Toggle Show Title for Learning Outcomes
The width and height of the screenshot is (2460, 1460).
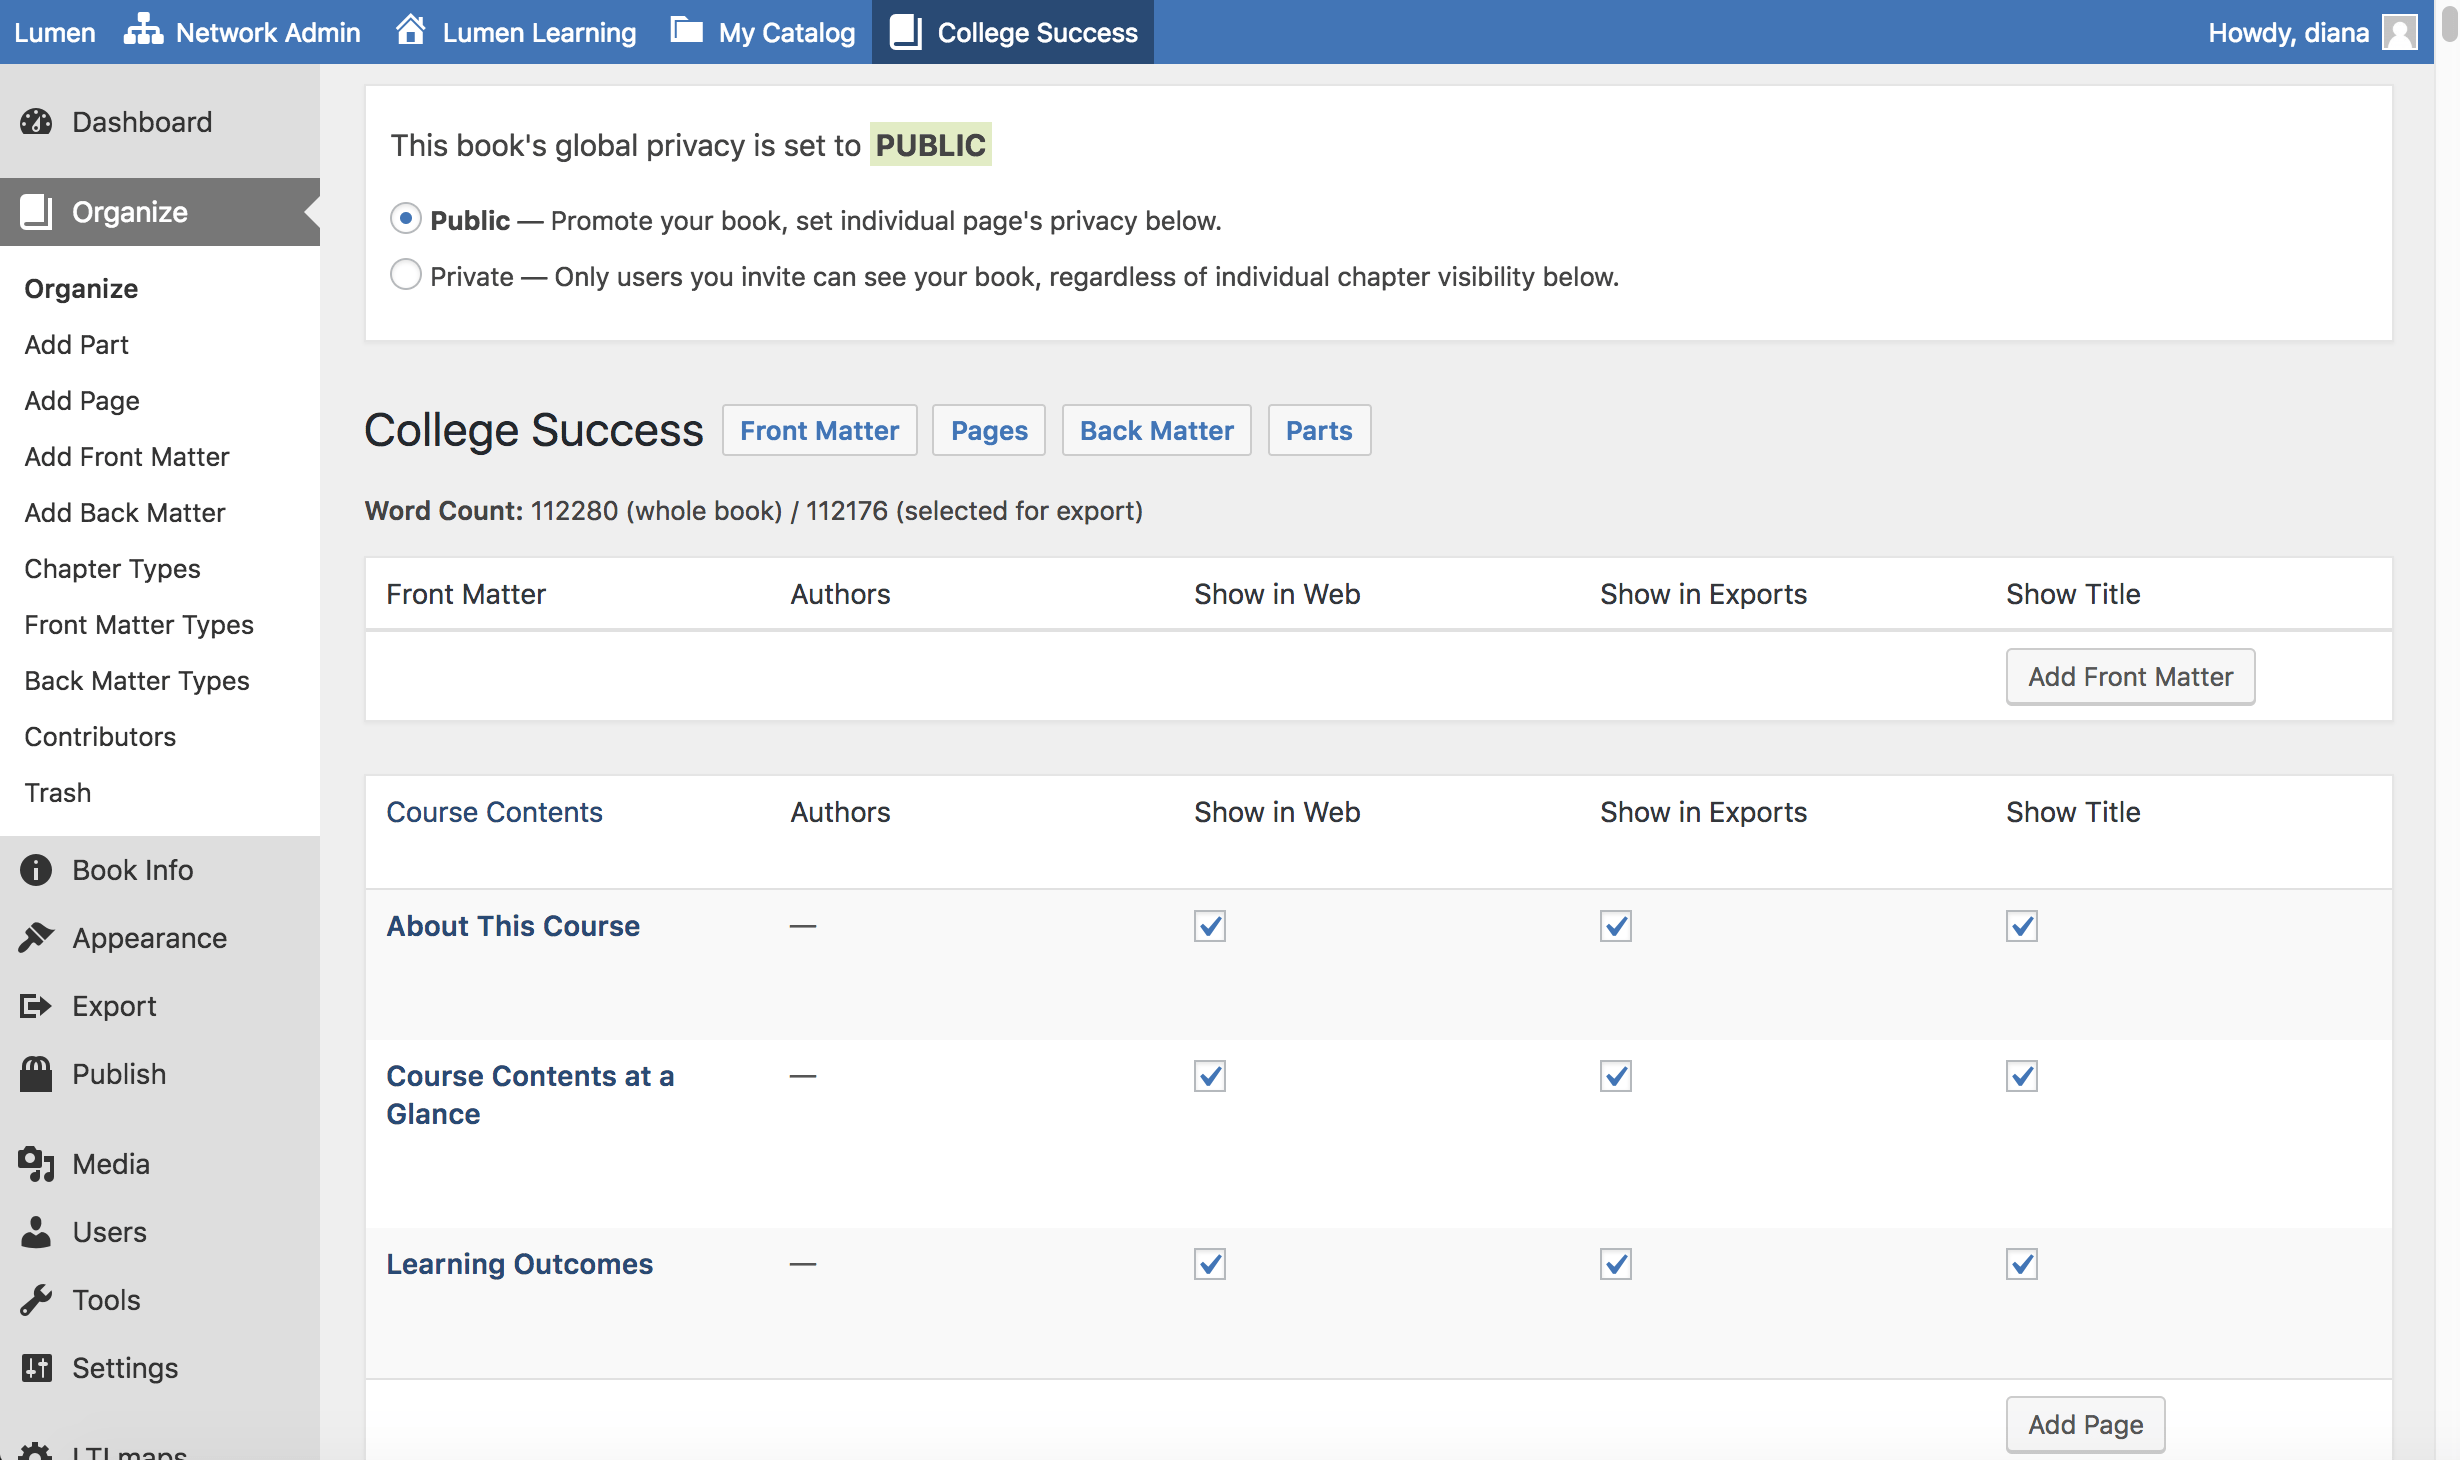[x=2021, y=1264]
